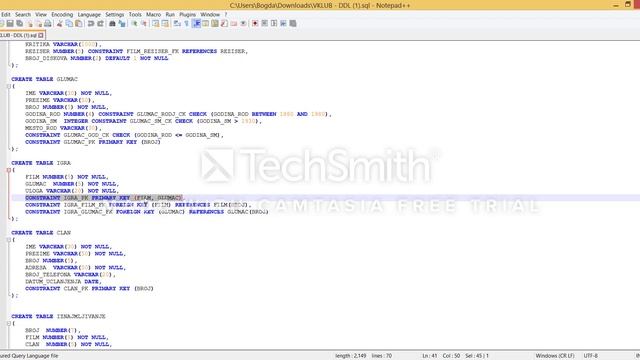Screen dimensions: 640x360
Task: Open the View menu
Action: (41, 14)
